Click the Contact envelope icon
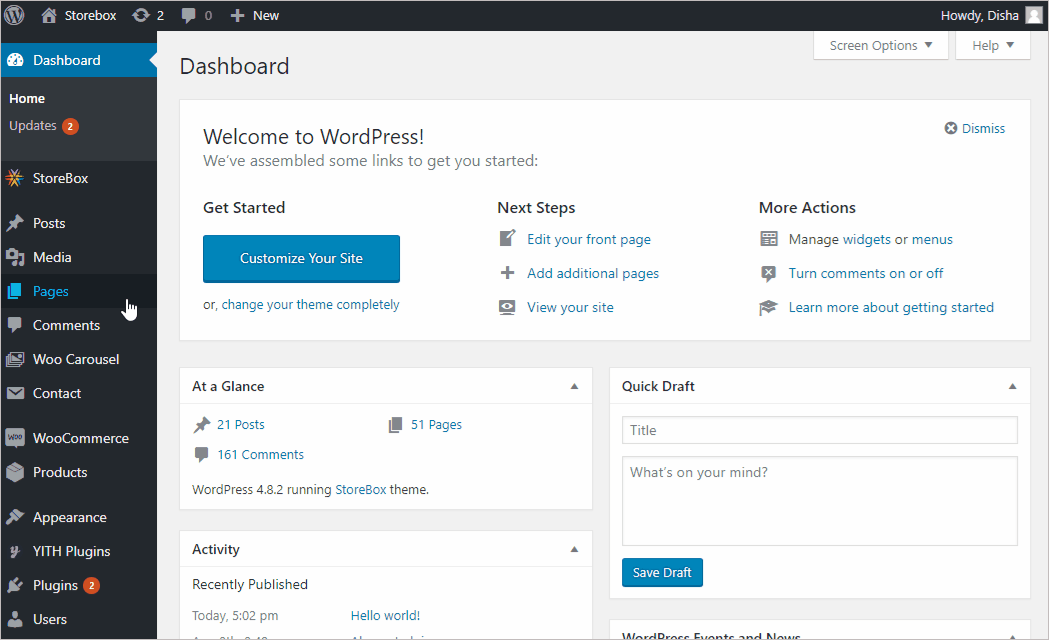This screenshot has width=1049, height=640. pos(15,393)
